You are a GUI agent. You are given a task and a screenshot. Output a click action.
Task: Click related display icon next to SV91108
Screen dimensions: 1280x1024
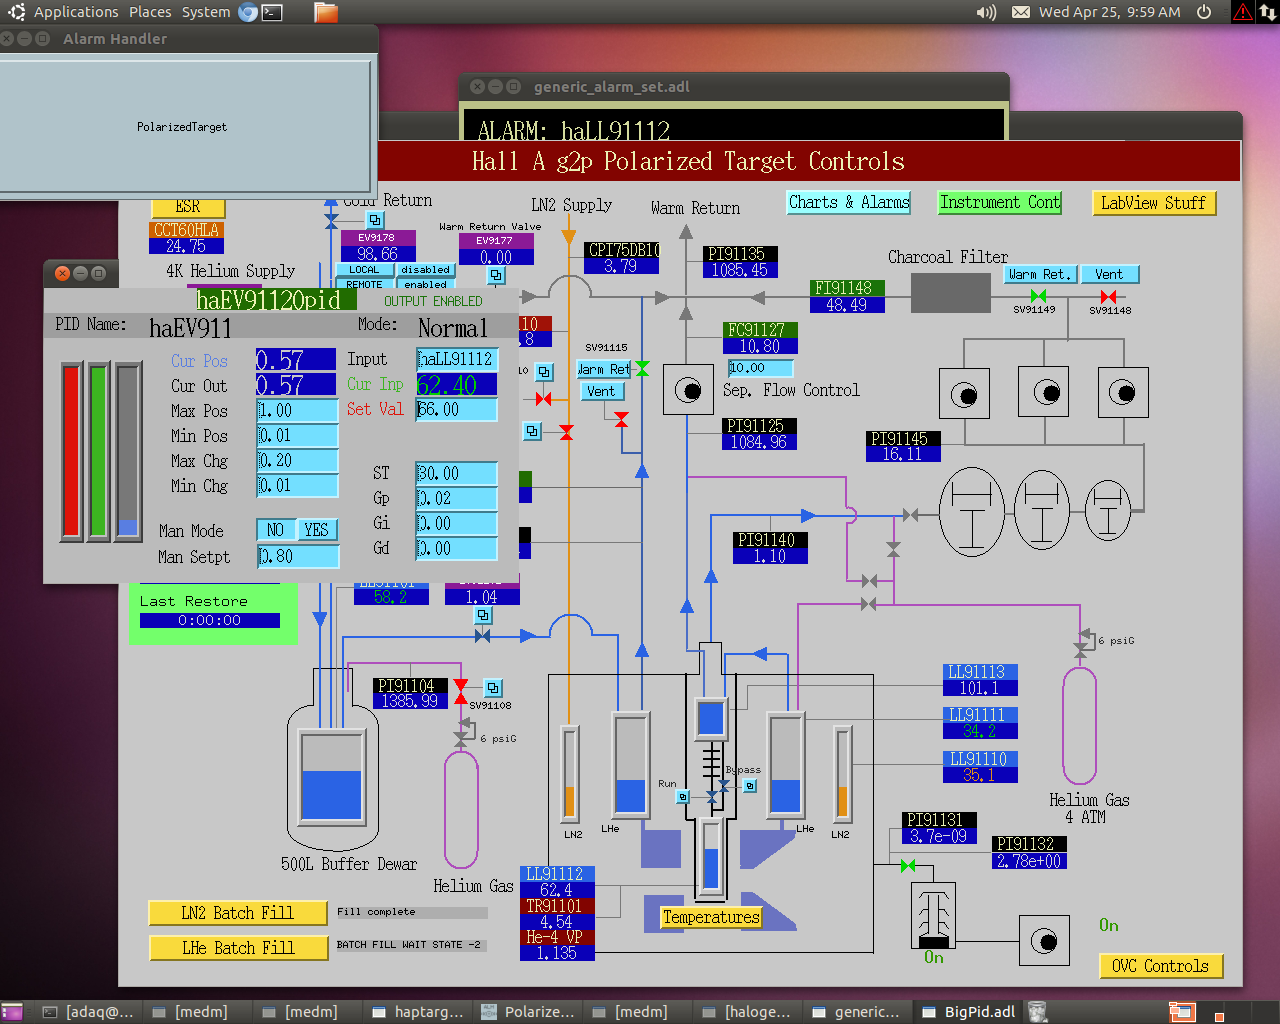coord(493,688)
